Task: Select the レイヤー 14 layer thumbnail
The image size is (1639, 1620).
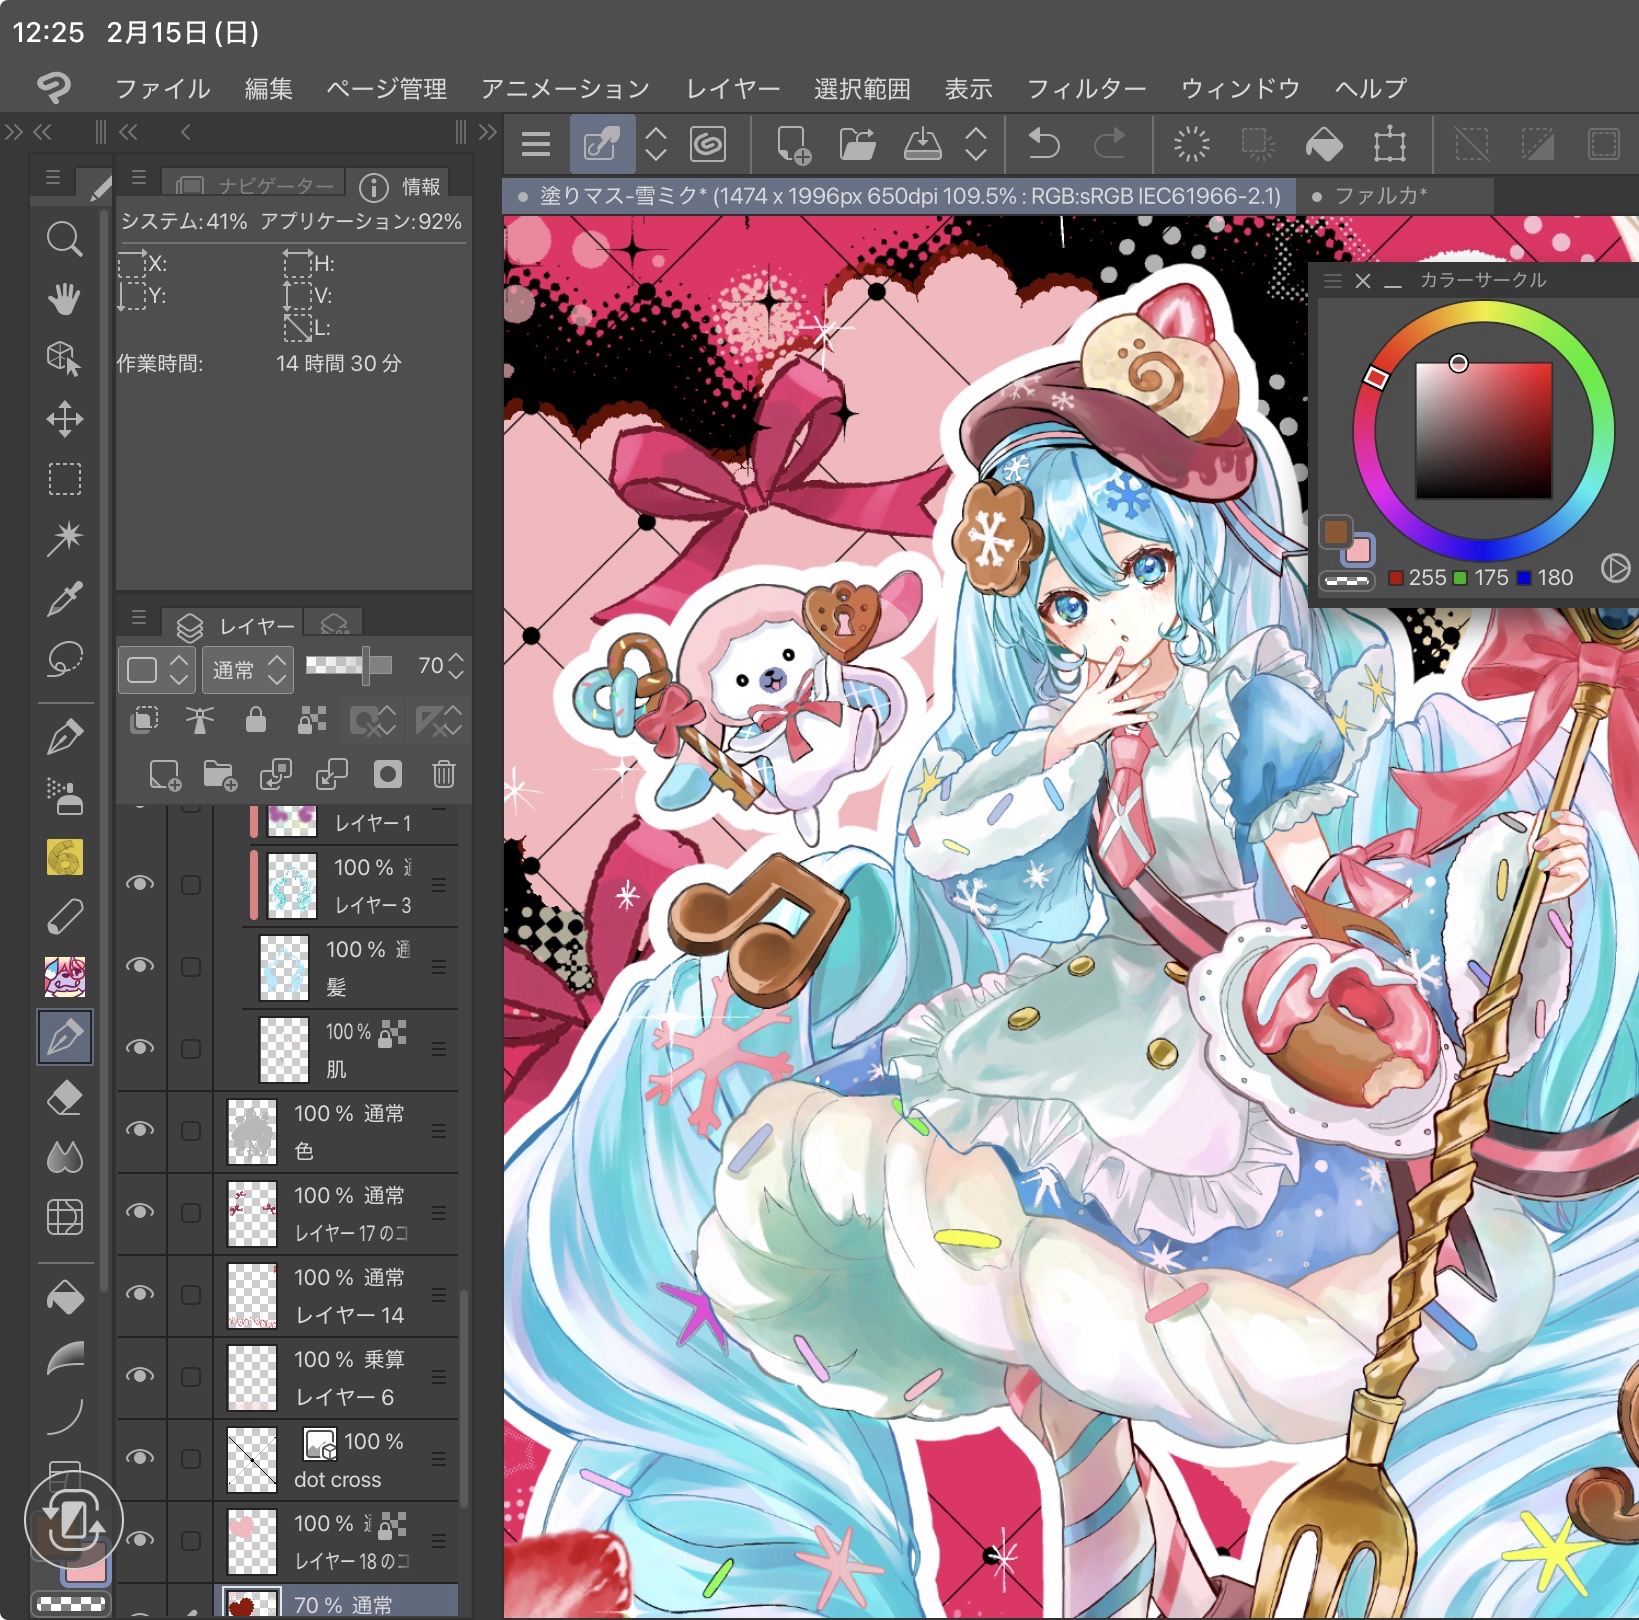Action: [x=252, y=1295]
